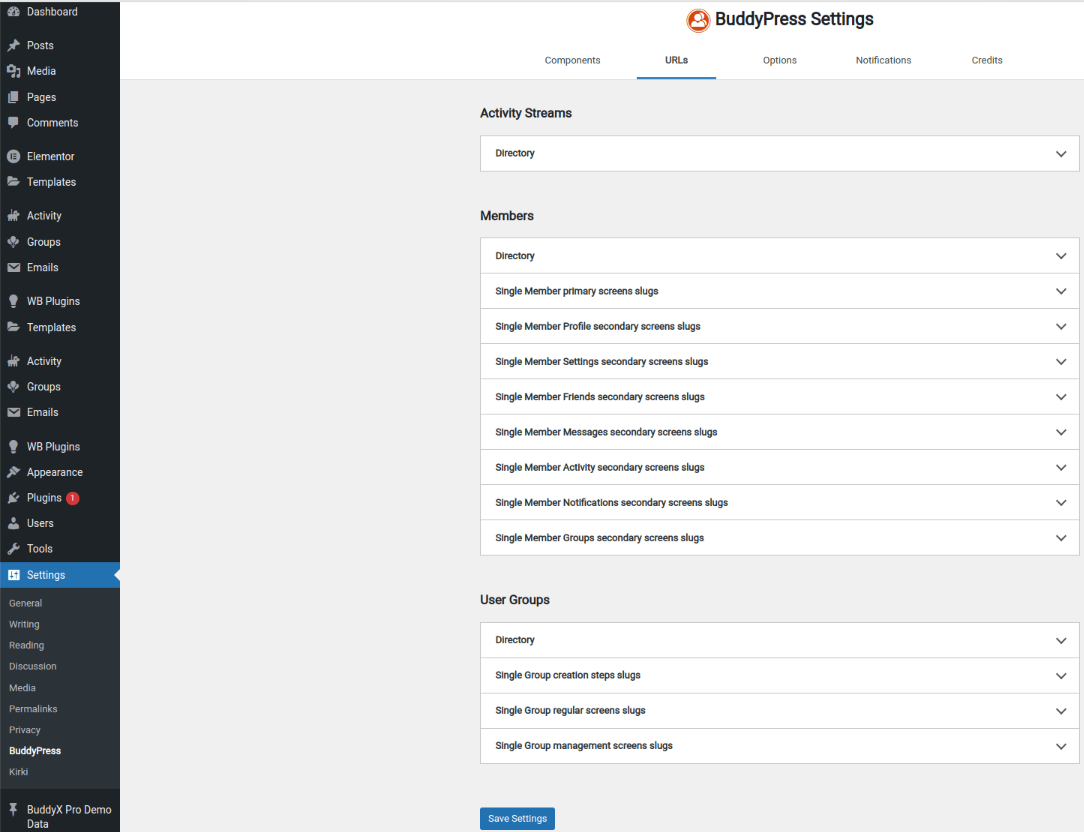This screenshot has height=832, width=1084.
Task: Click the Dashboard gauge icon in sidebar
Action: pyautogui.click(x=13, y=12)
